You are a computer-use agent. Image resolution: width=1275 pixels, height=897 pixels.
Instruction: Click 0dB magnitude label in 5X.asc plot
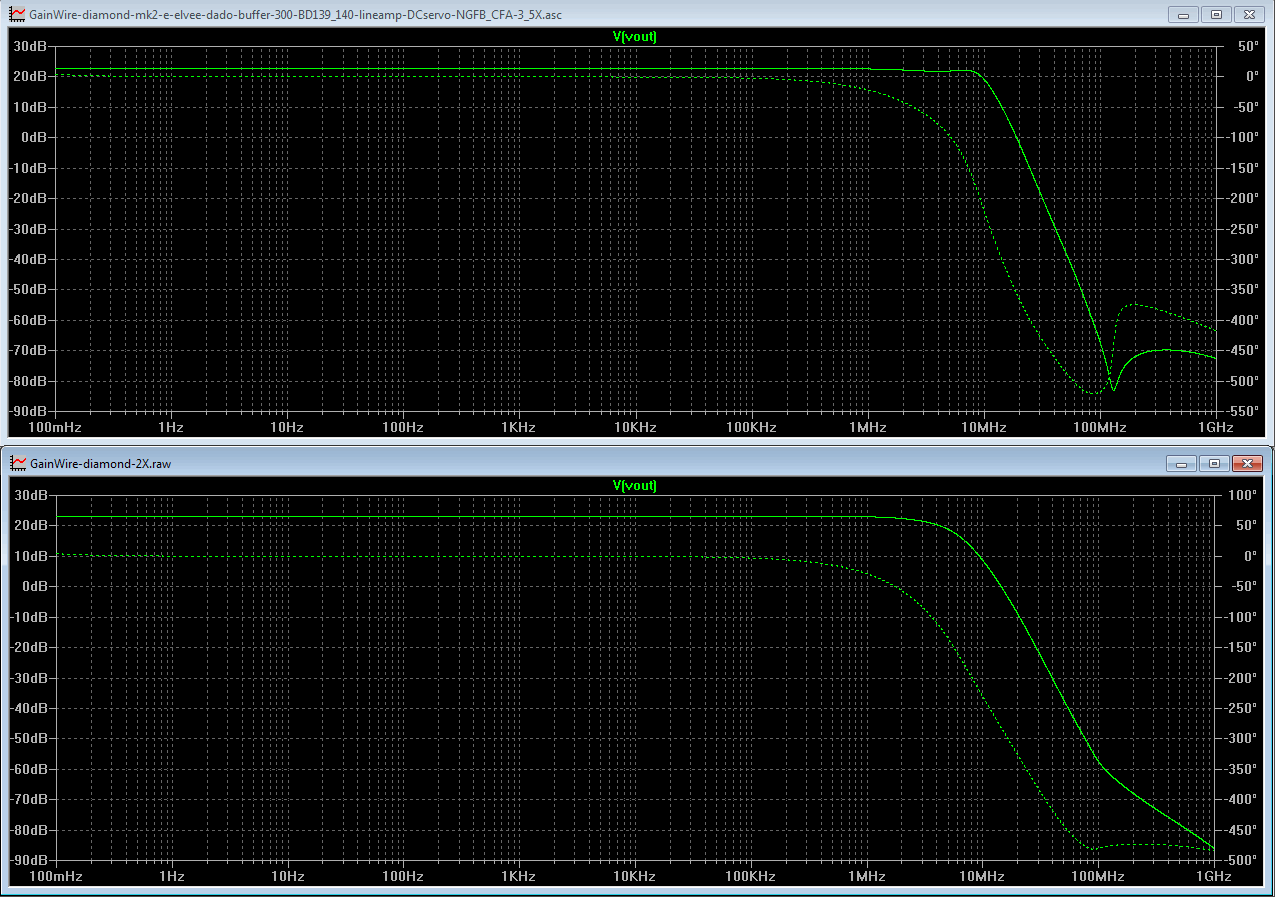click(x=33, y=137)
